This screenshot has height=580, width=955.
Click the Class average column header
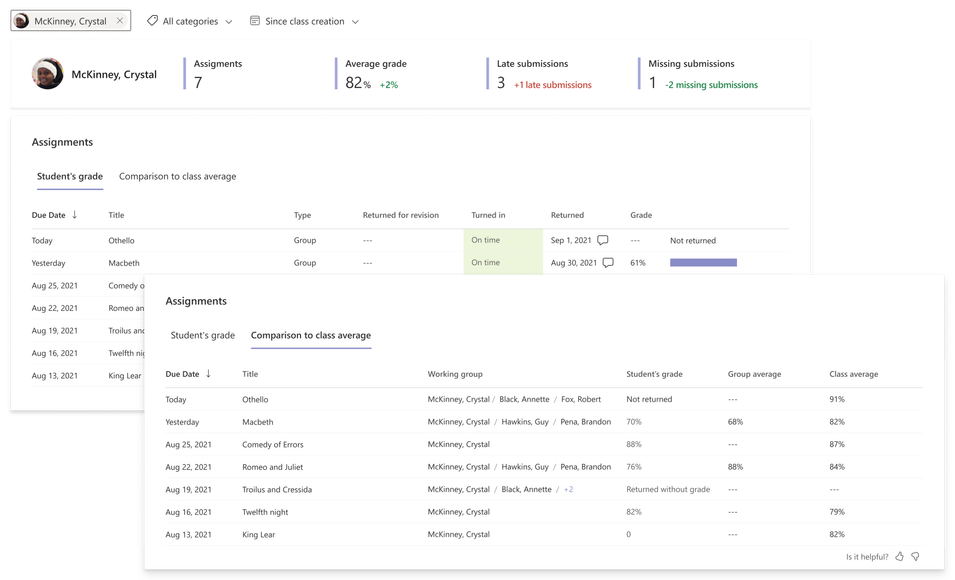pyautogui.click(x=853, y=374)
